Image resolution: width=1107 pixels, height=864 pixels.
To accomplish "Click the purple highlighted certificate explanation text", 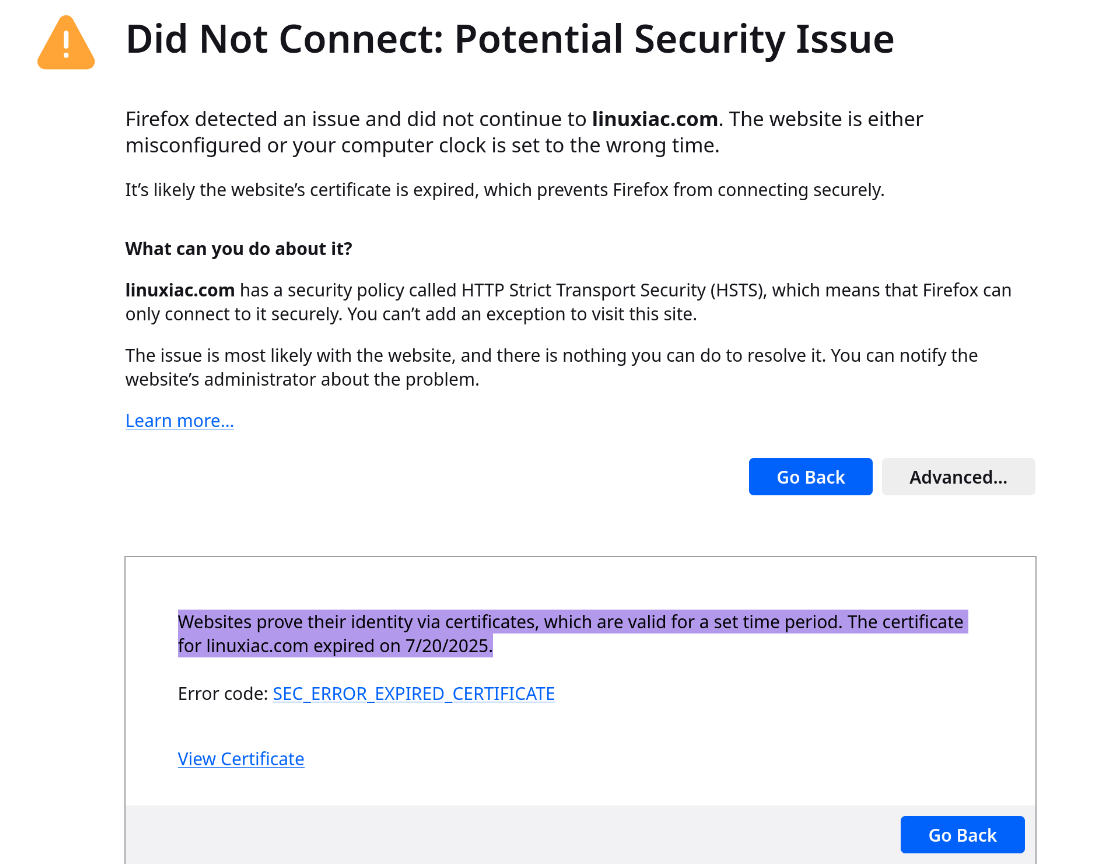I will point(570,634).
